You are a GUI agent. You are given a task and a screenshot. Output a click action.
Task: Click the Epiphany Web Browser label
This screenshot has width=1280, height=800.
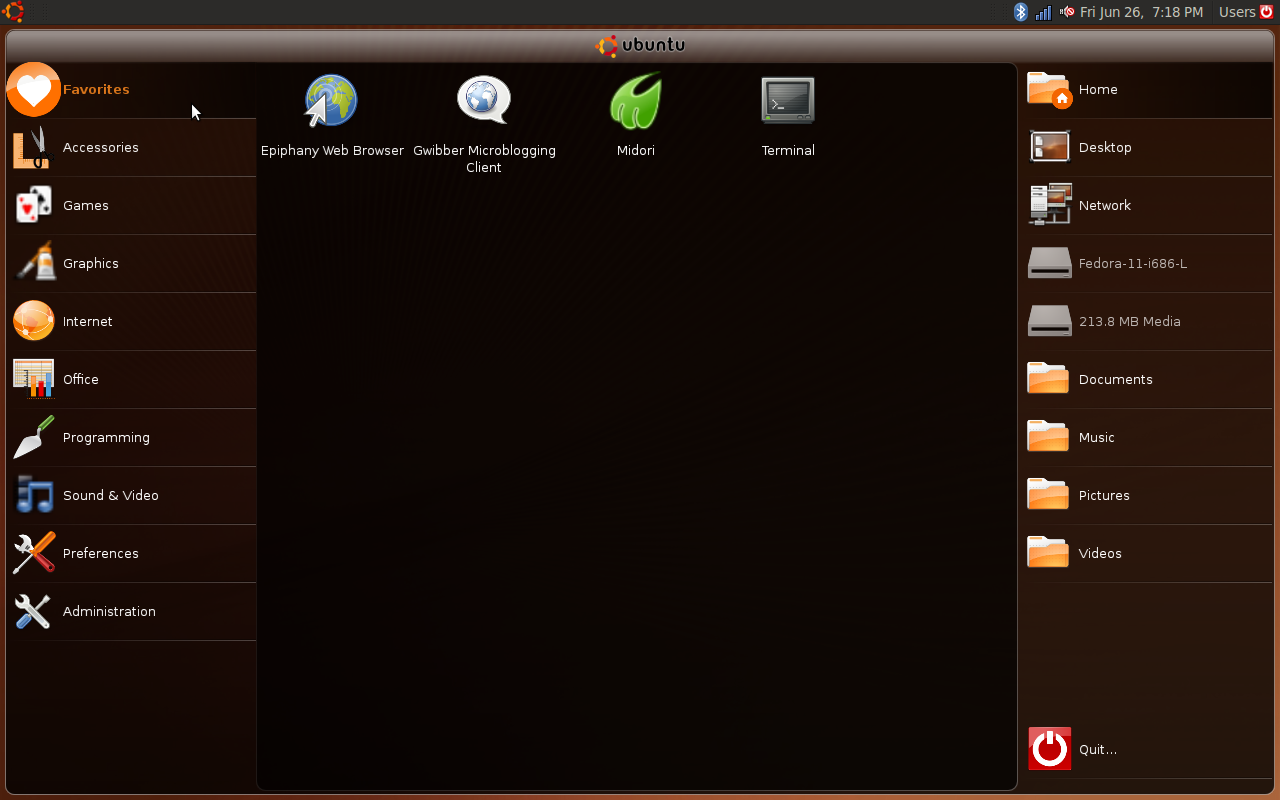pyautogui.click(x=332, y=150)
